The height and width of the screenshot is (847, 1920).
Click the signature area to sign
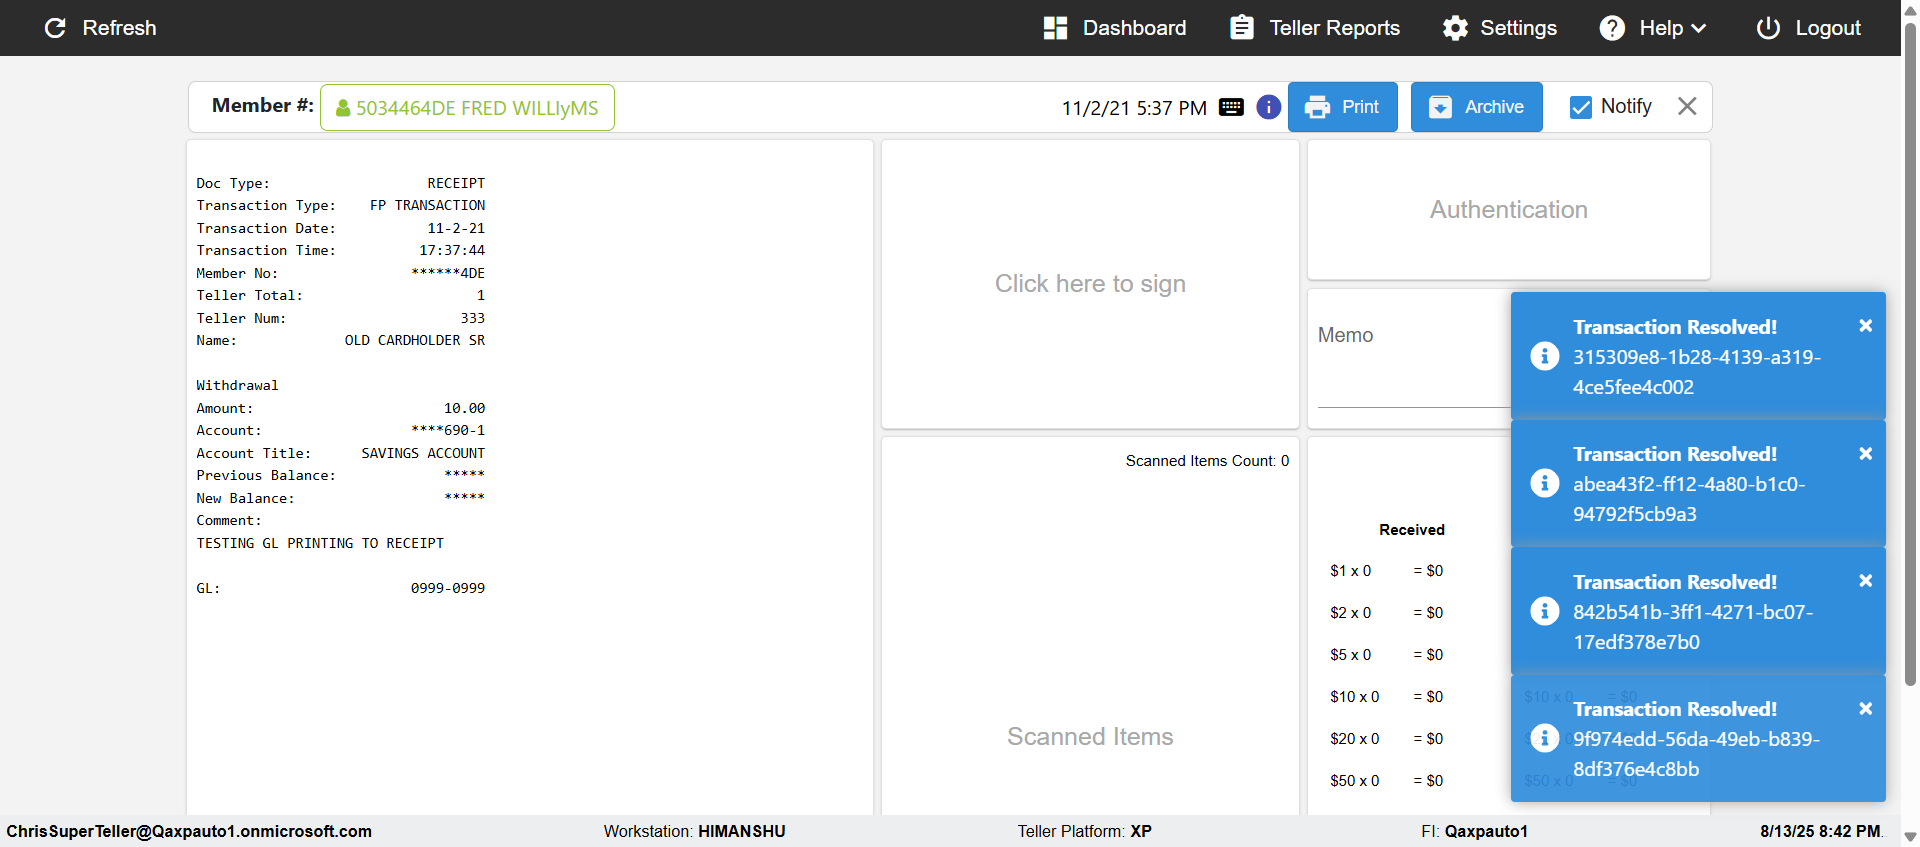pyautogui.click(x=1090, y=284)
